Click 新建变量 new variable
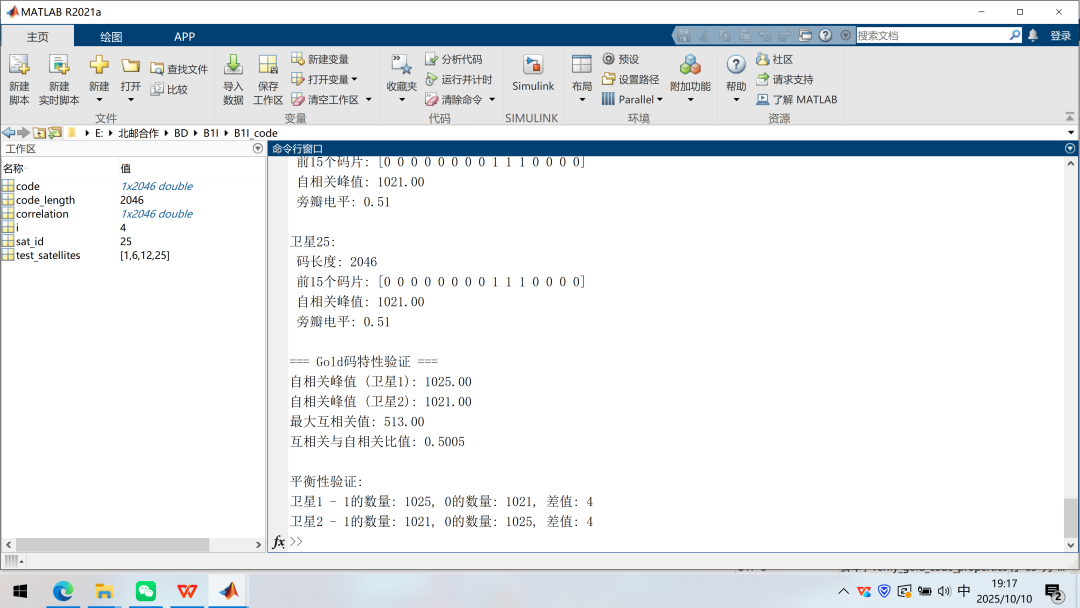 pos(320,59)
